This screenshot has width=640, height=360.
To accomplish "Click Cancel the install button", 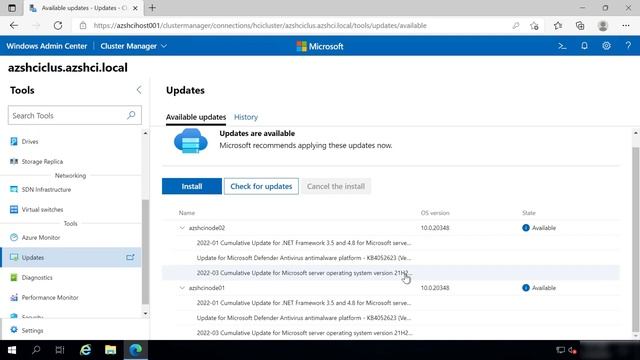I will click(336, 186).
